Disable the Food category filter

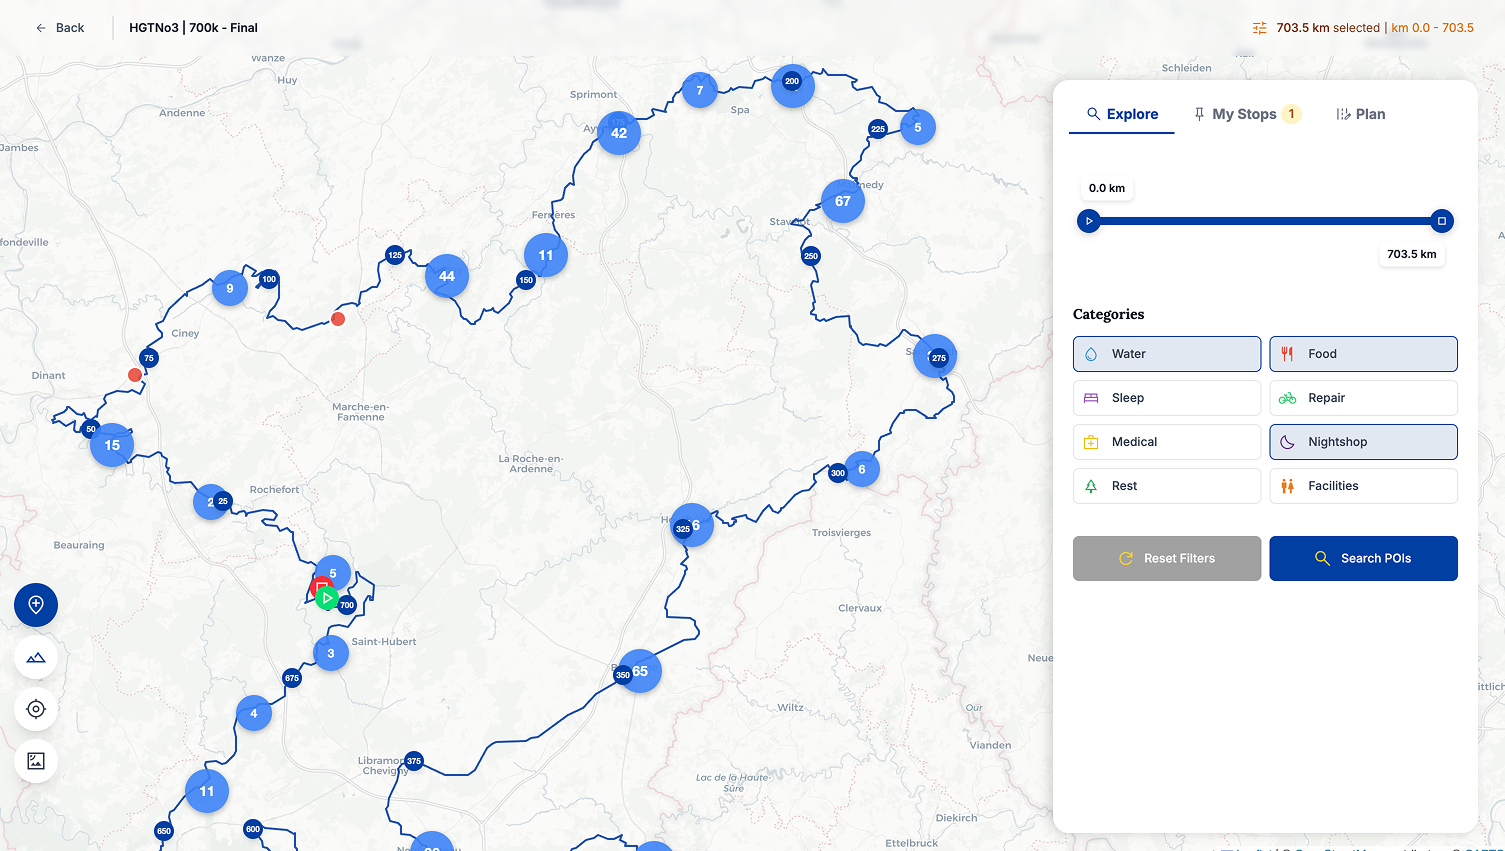tap(1363, 353)
